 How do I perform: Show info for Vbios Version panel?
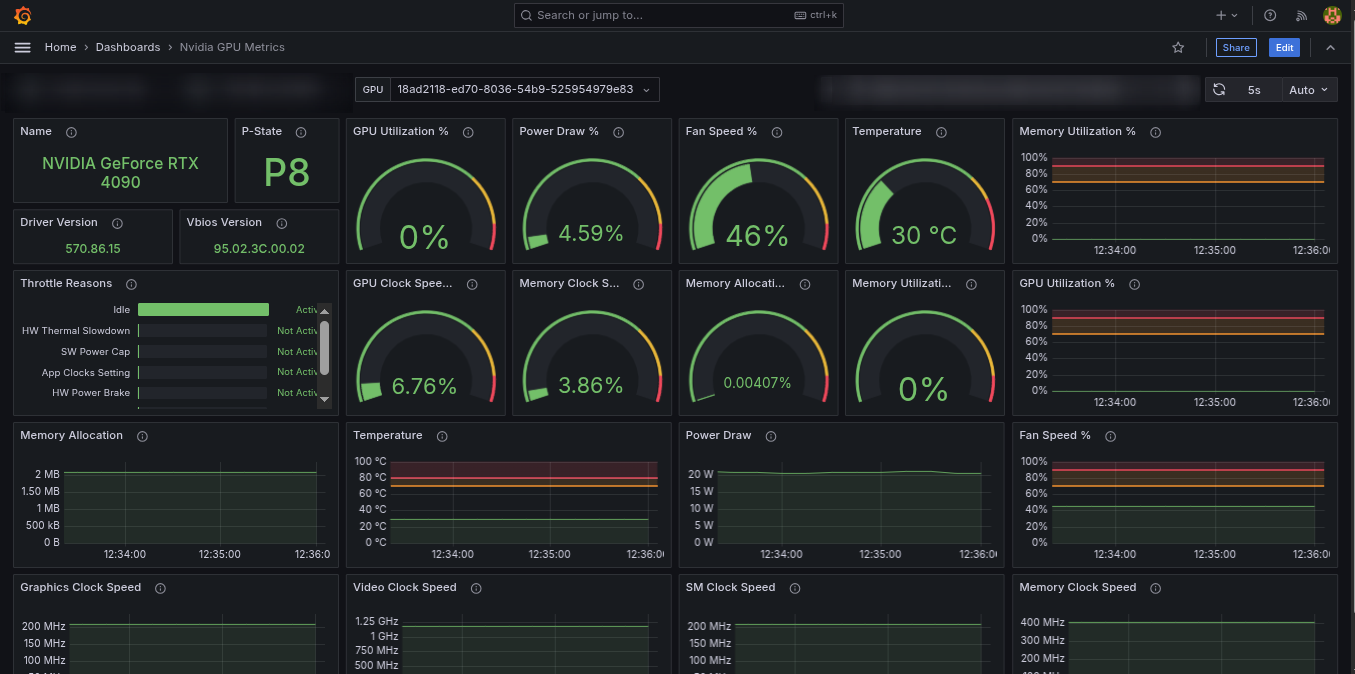click(x=281, y=223)
